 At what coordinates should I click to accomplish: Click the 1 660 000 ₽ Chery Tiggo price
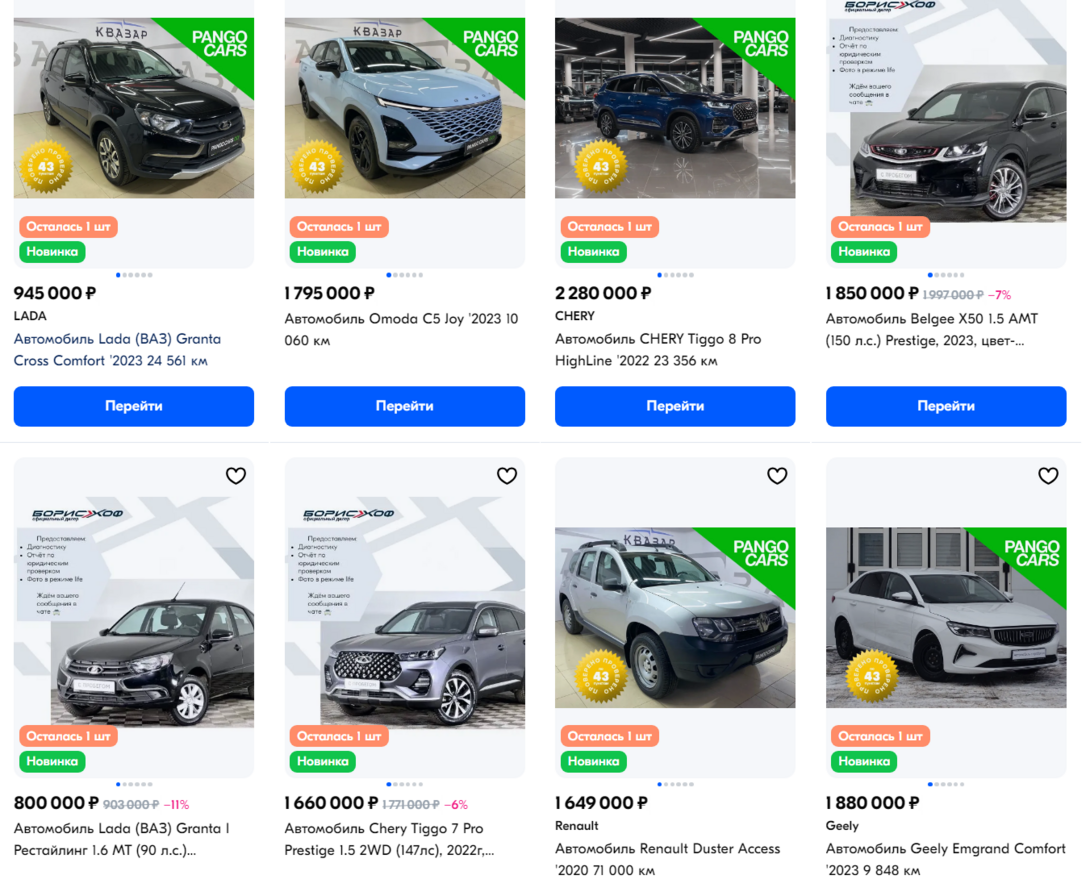click(330, 803)
